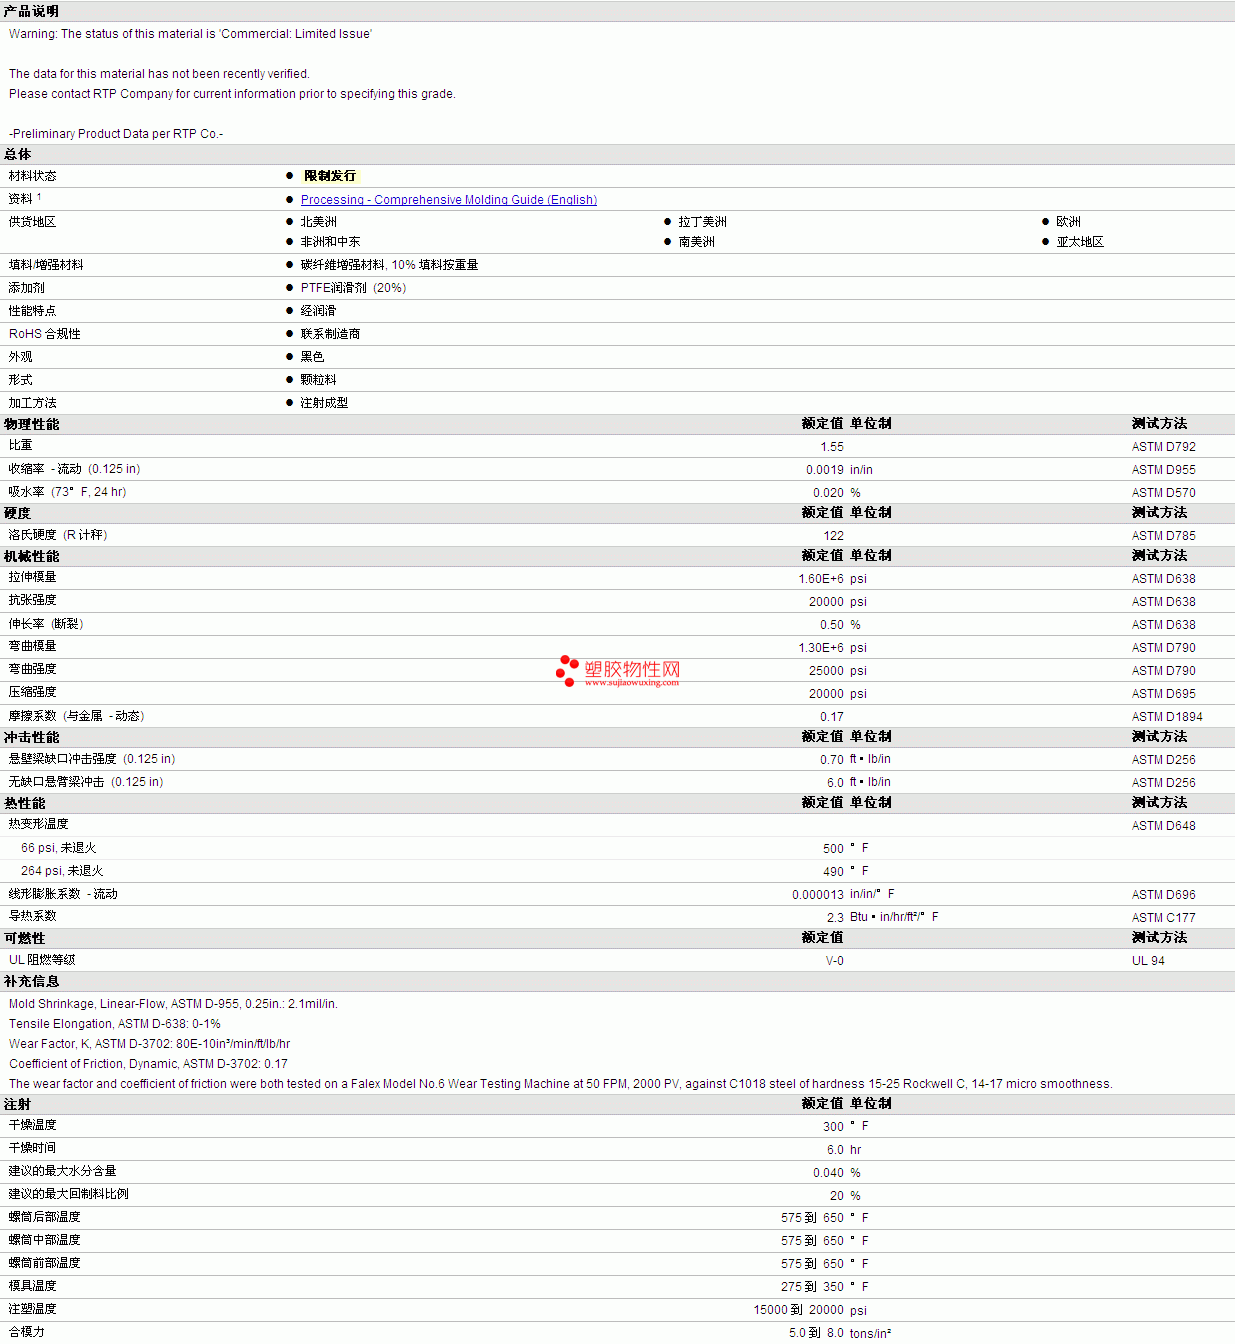Click ASTM D648 test method
1235x1344 pixels.
1164,826
